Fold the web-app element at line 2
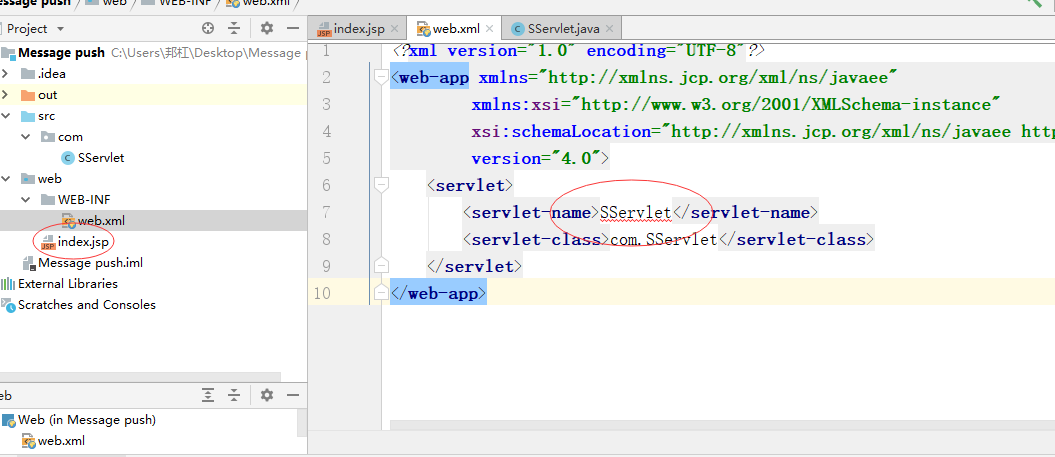 (381, 75)
